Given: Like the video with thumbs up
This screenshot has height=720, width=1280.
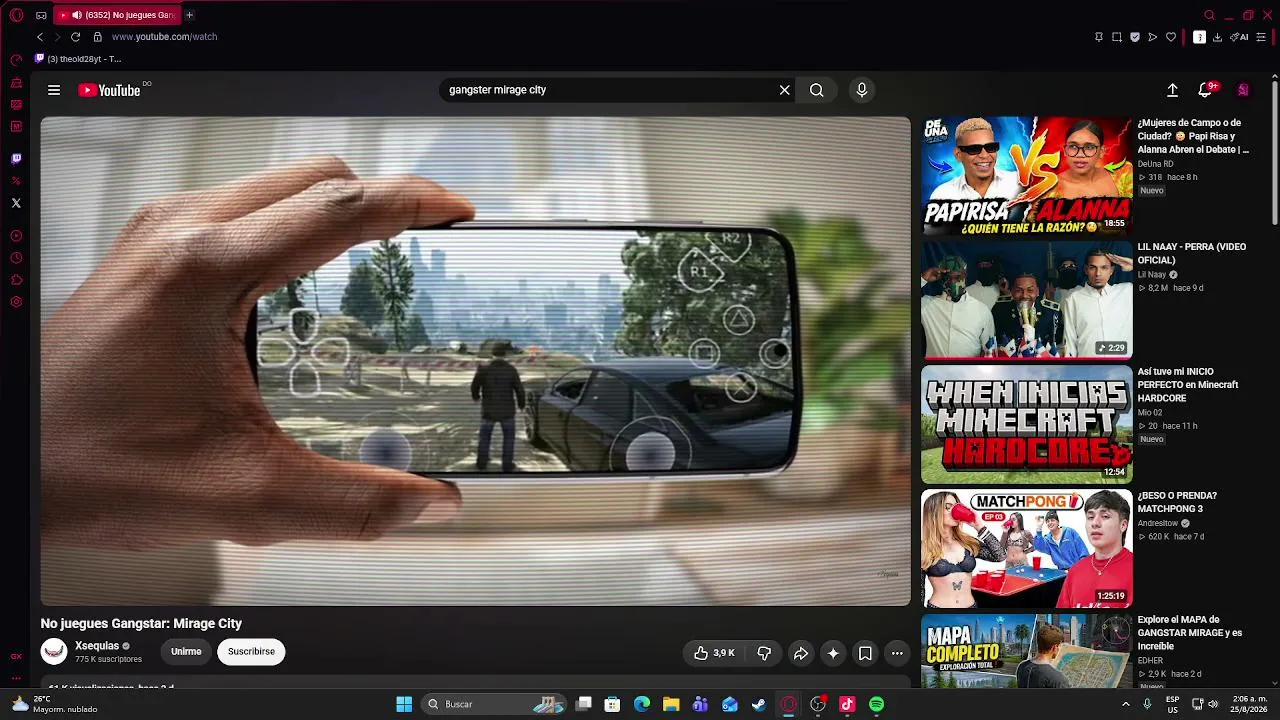Looking at the screenshot, I should click(715, 653).
